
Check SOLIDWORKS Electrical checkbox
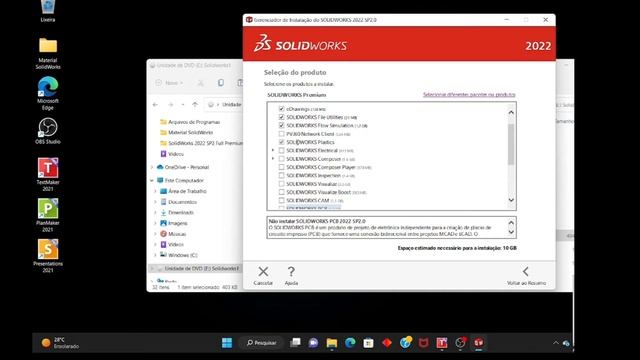click(x=281, y=150)
